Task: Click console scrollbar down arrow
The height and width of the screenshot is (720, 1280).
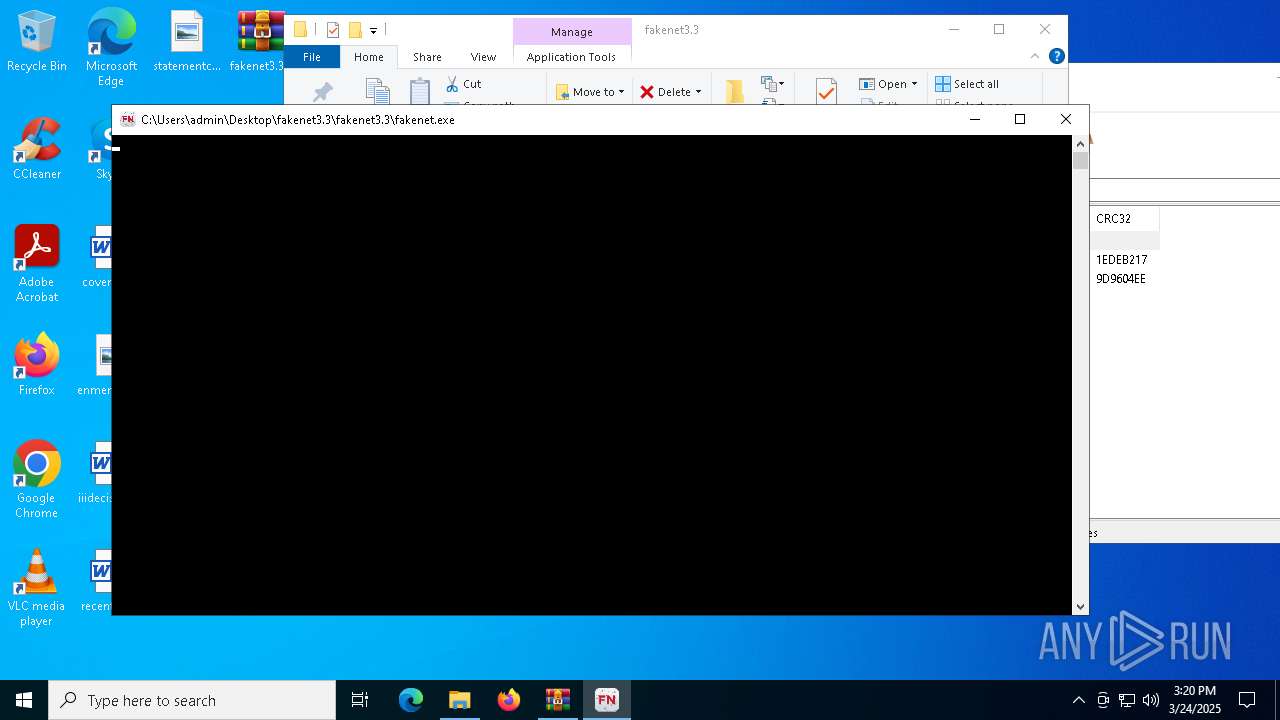Action: [x=1080, y=607]
